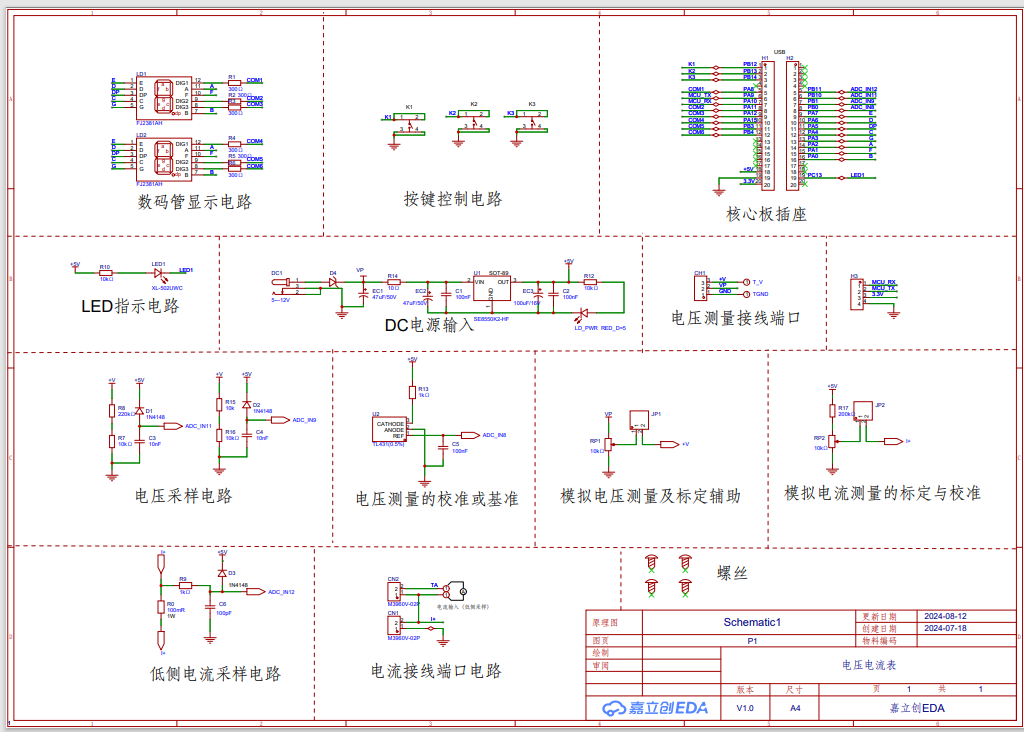This screenshot has width=1024, height=732.
Task: Select the LED1 diode symbol
Action: point(158,274)
